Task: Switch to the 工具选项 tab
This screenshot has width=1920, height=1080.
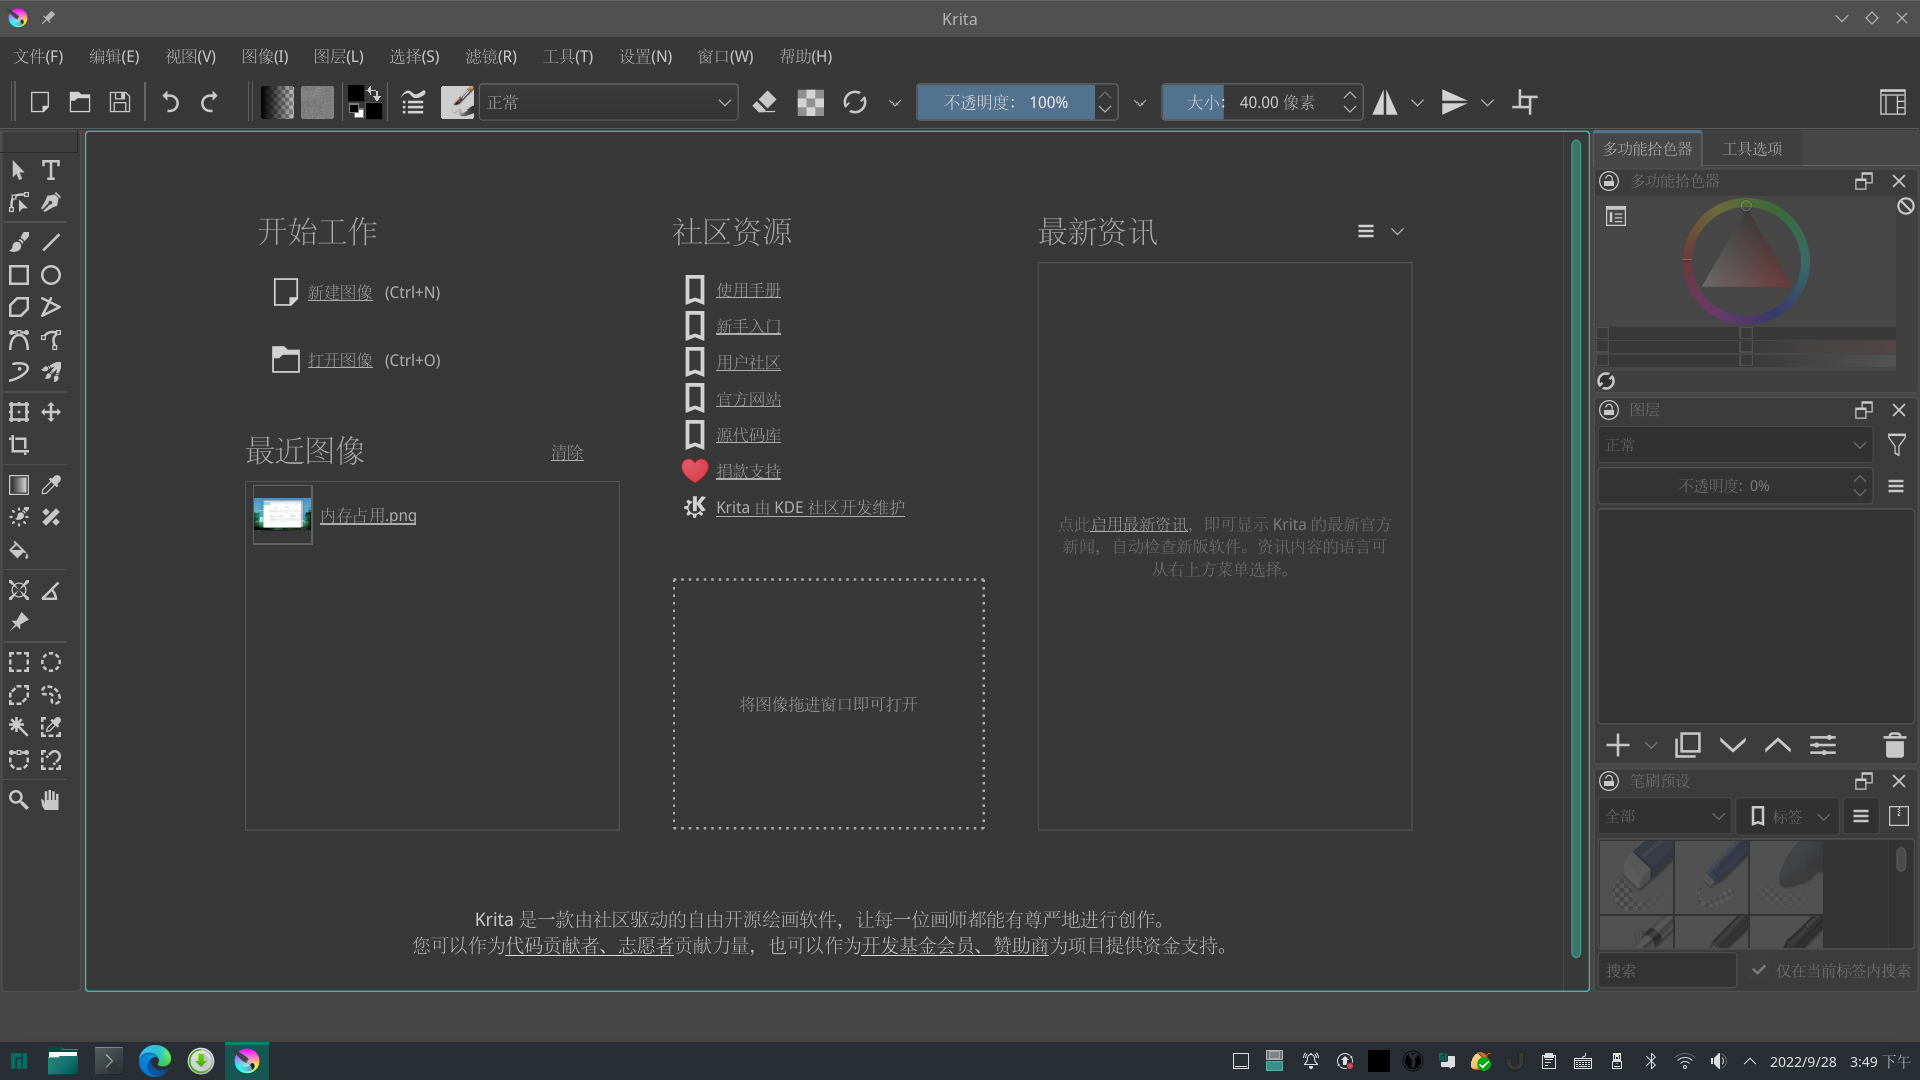Action: pyautogui.click(x=1752, y=149)
